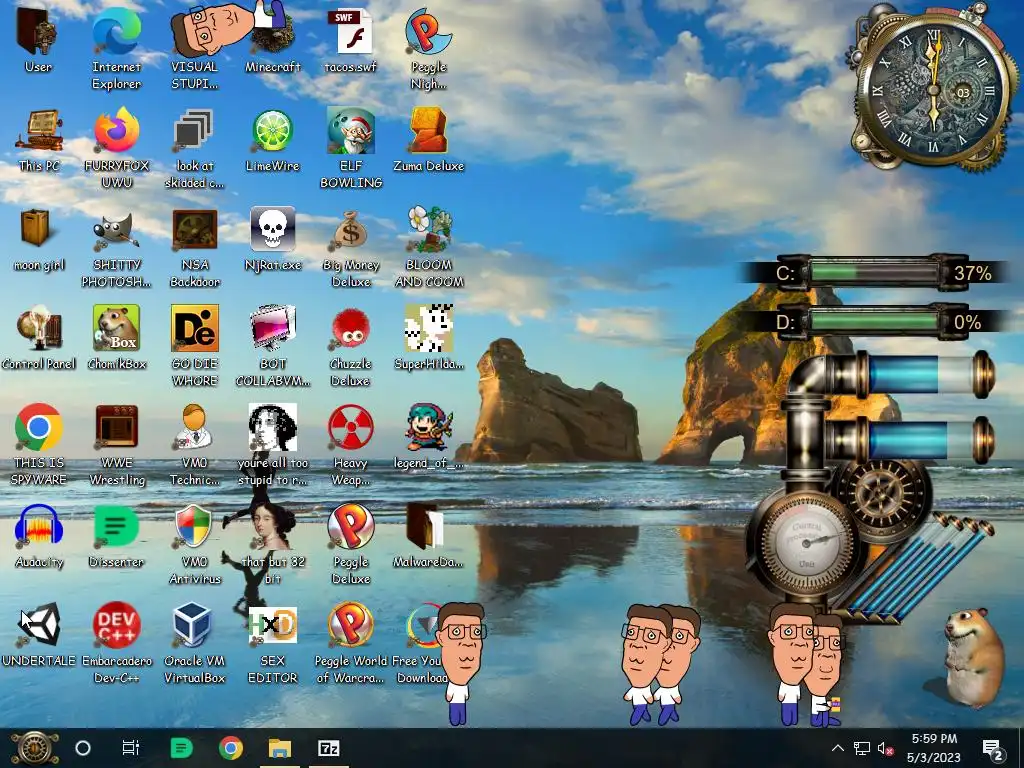Open the GIMP photoshop shortcut
This screenshot has width=1024, height=768.
pyautogui.click(x=116, y=247)
